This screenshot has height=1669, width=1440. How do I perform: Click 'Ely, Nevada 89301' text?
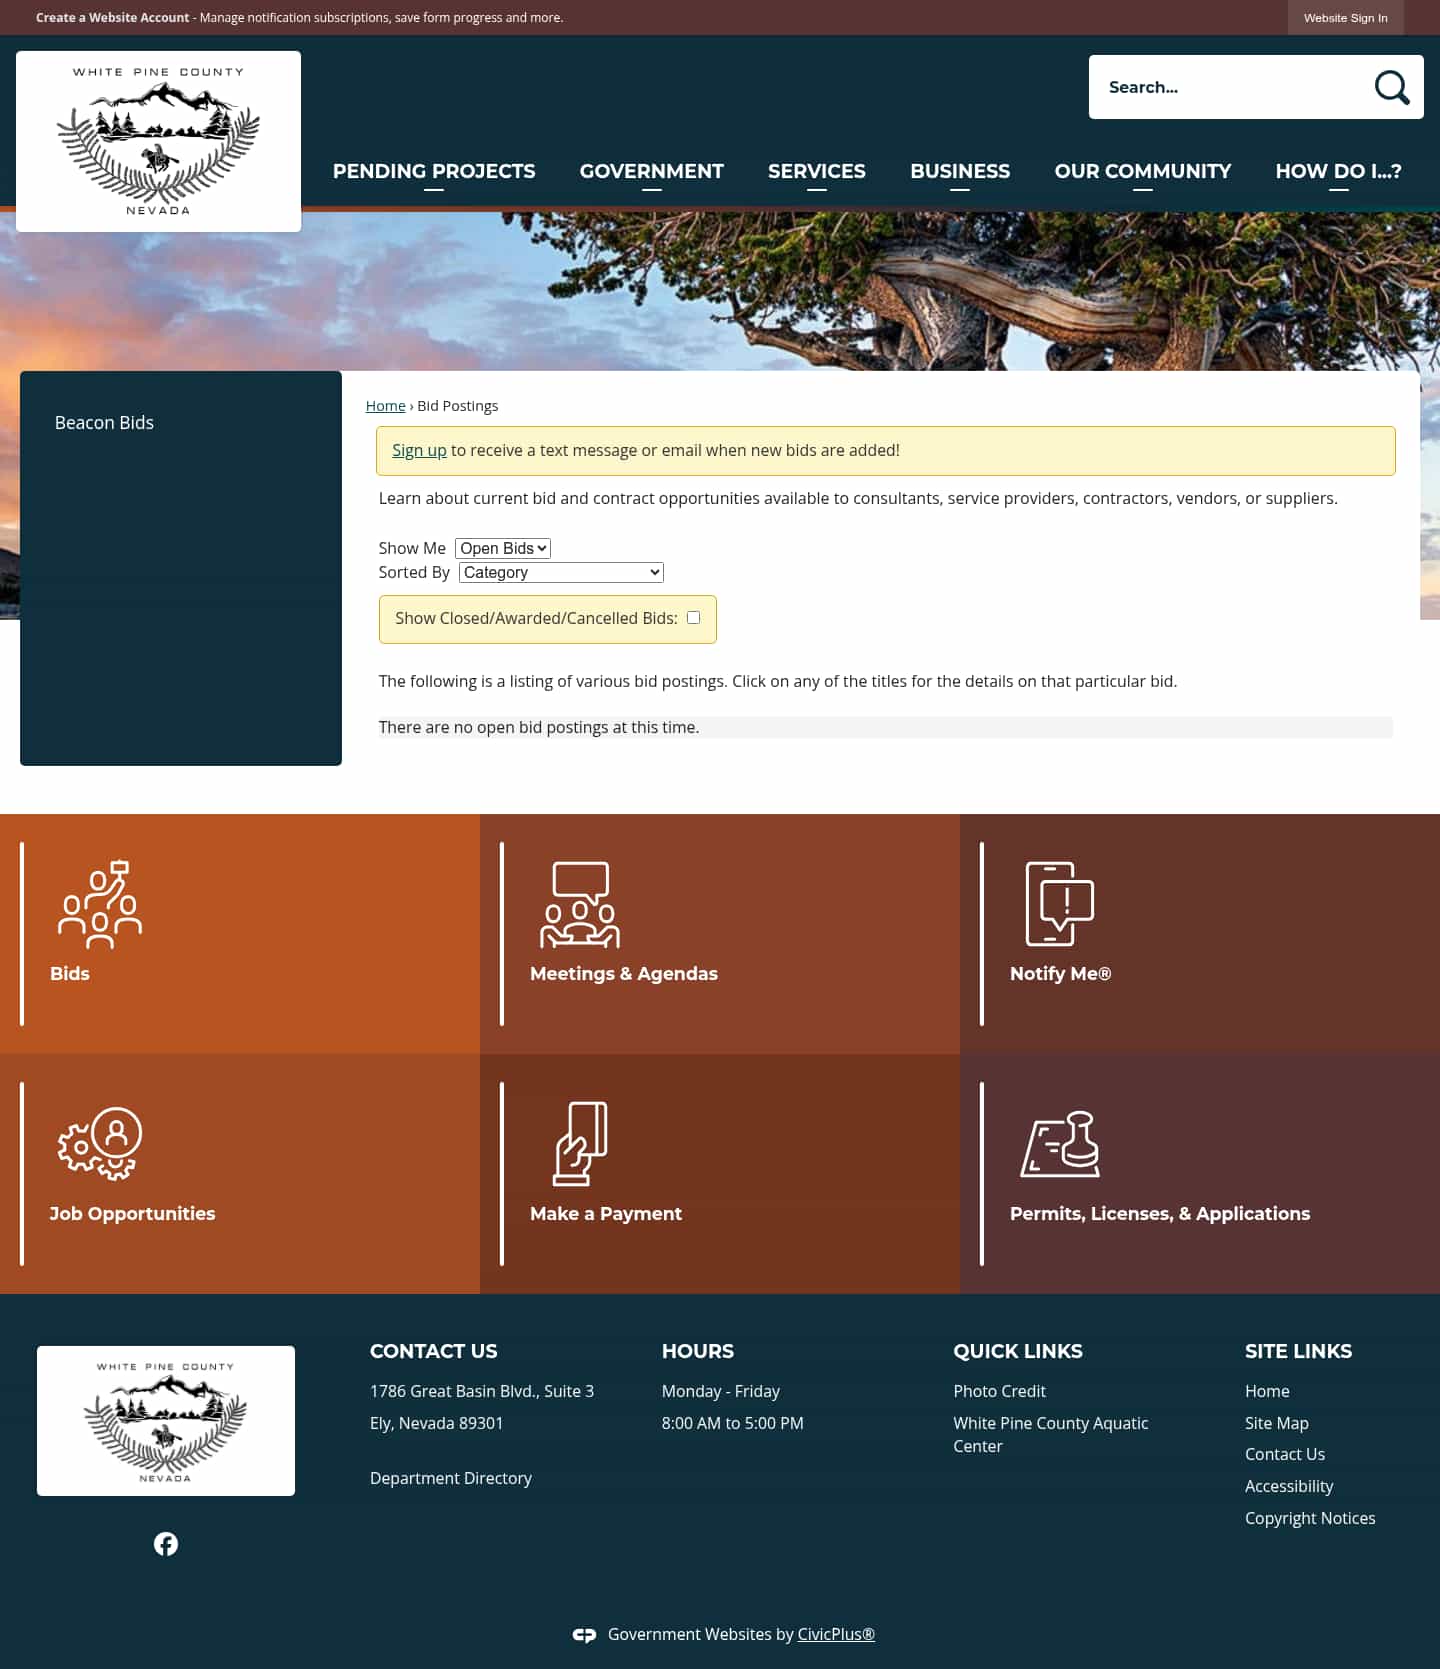click(437, 1424)
